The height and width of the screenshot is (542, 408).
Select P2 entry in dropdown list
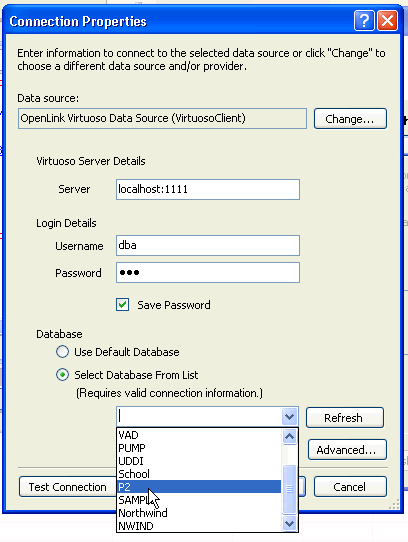pos(199,487)
